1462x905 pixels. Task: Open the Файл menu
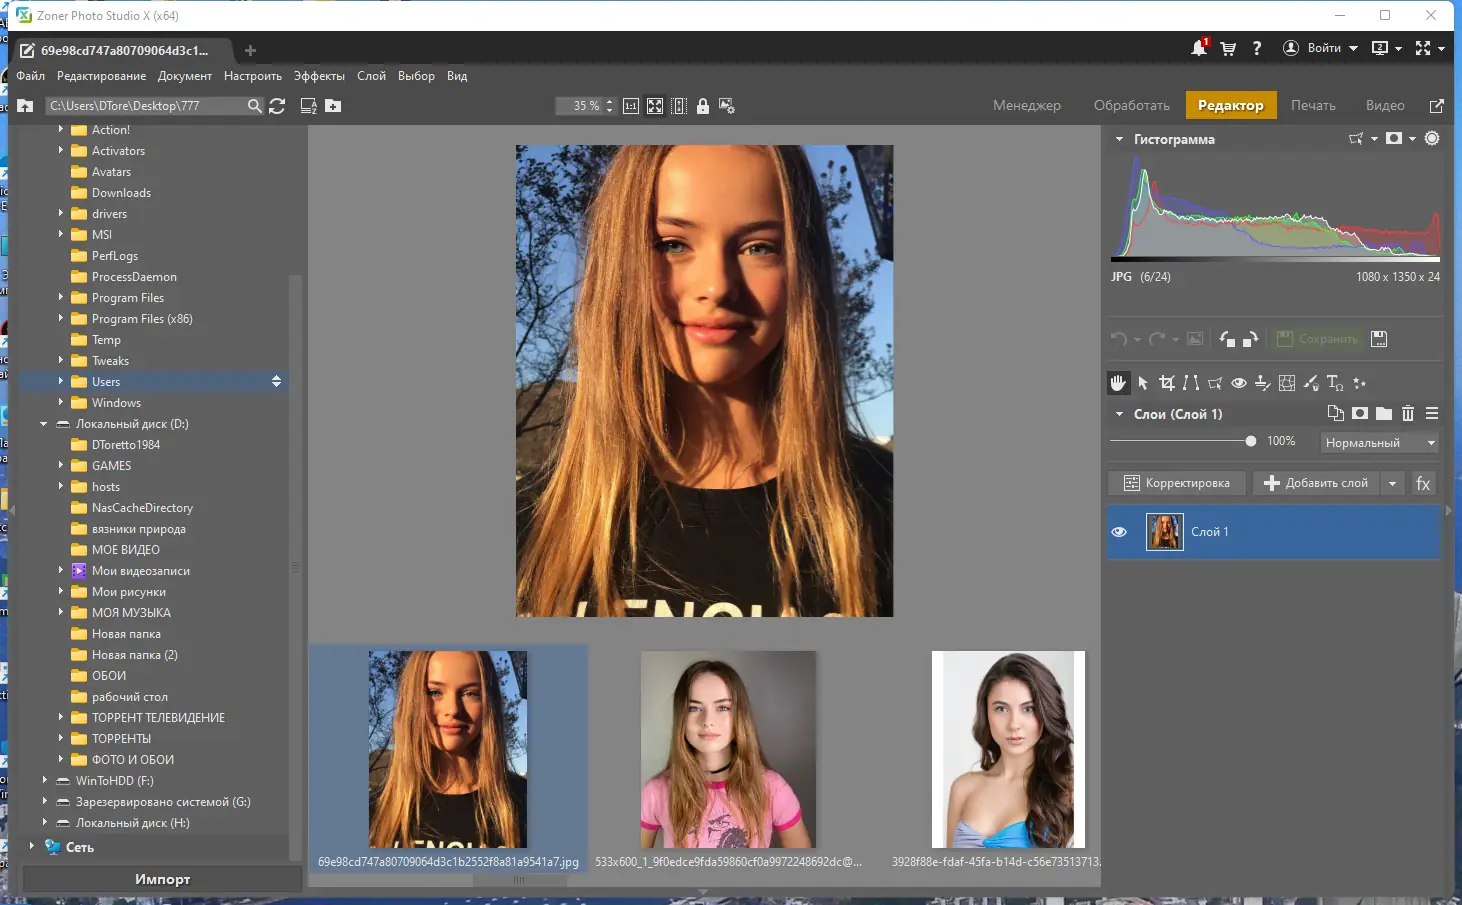click(31, 76)
